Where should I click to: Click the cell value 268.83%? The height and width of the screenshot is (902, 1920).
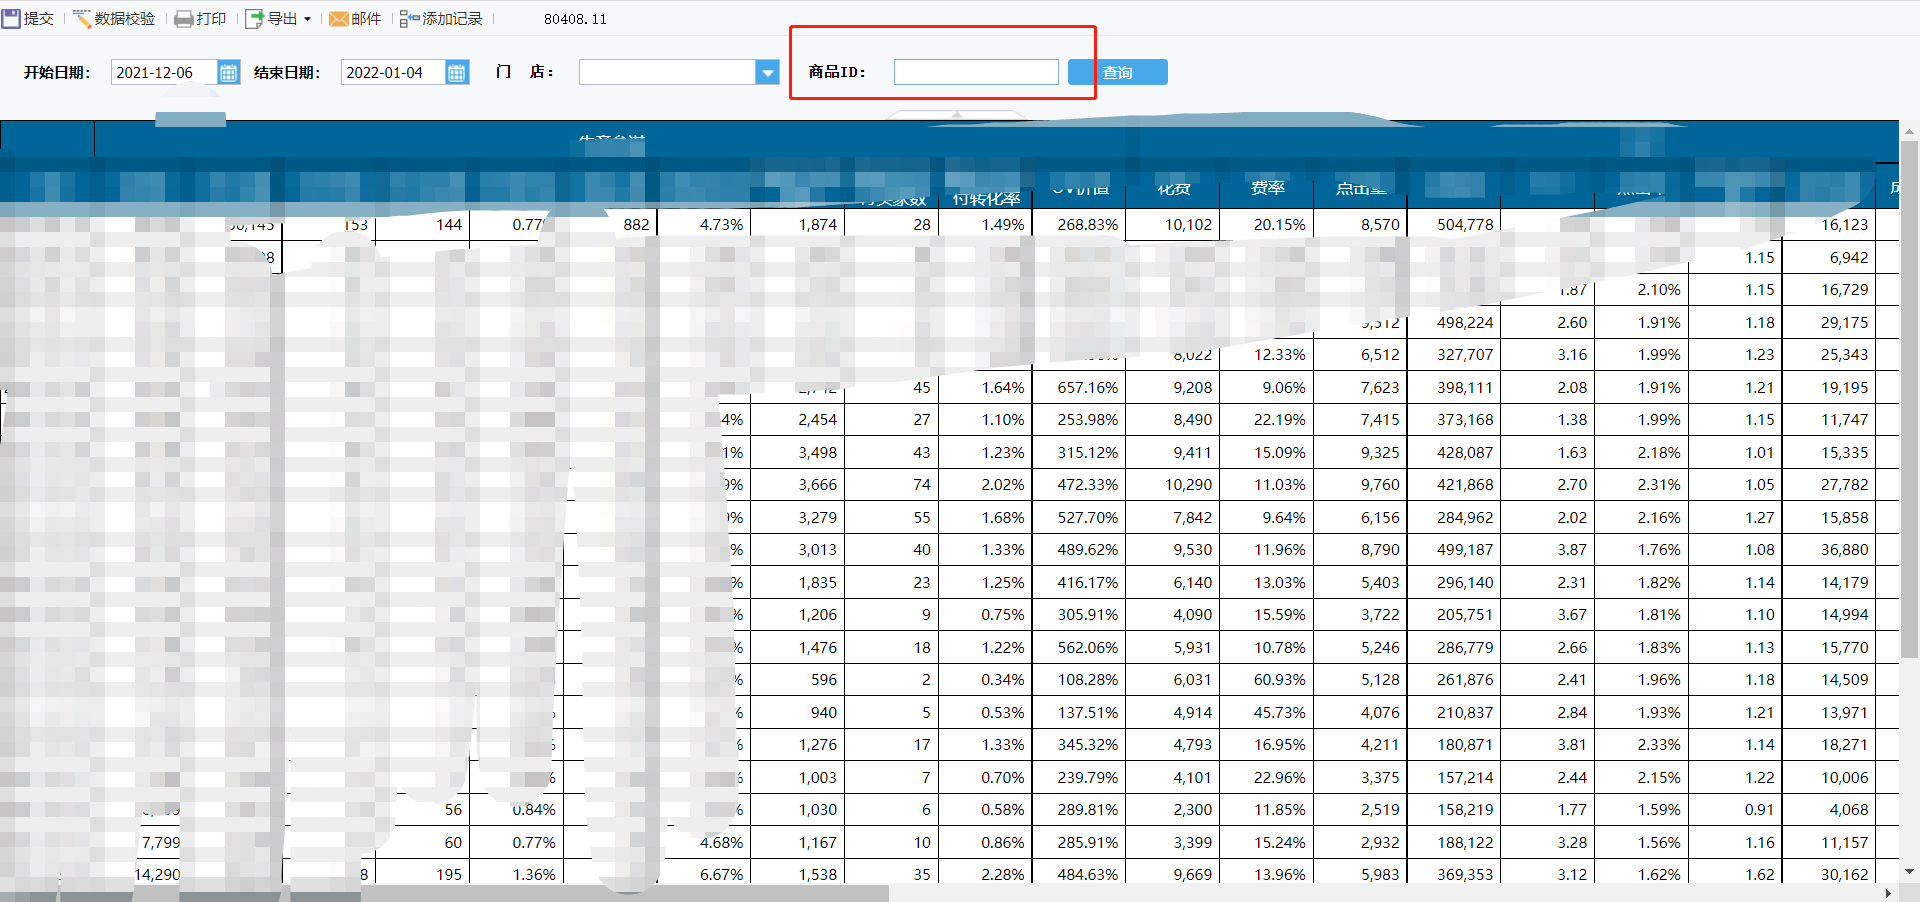tap(1087, 225)
